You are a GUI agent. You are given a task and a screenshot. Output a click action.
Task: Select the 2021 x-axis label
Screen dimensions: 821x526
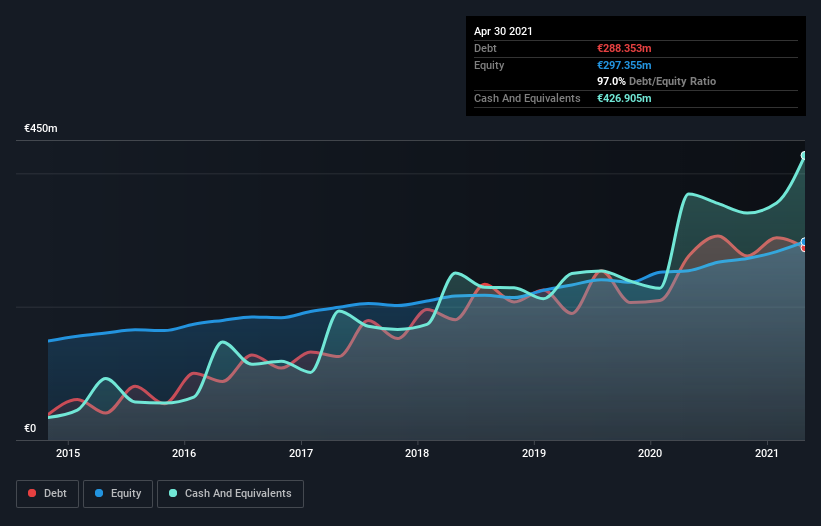click(x=767, y=453)
